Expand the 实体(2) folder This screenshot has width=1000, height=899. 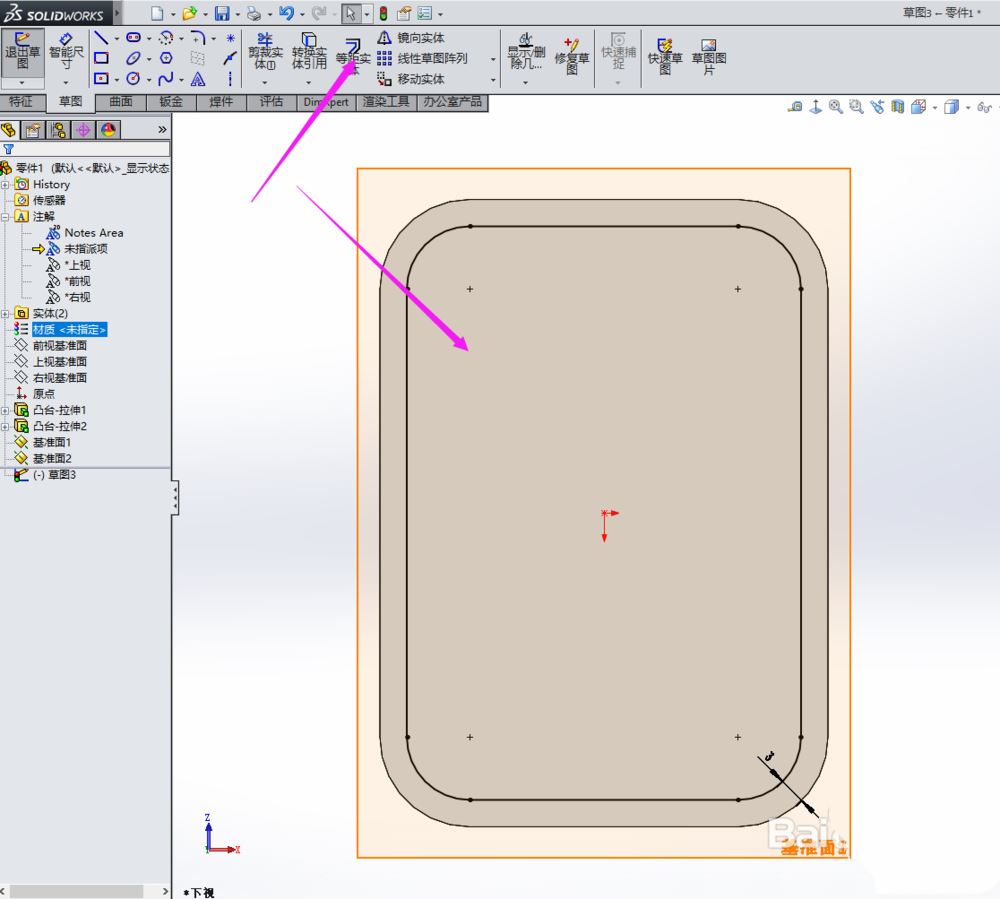5,314
